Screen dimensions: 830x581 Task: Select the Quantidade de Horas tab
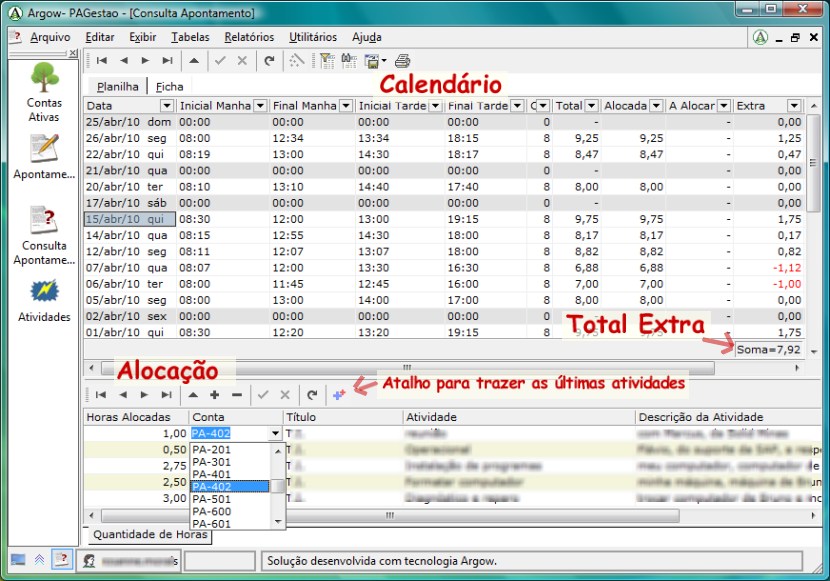click(x=150, y=534)
